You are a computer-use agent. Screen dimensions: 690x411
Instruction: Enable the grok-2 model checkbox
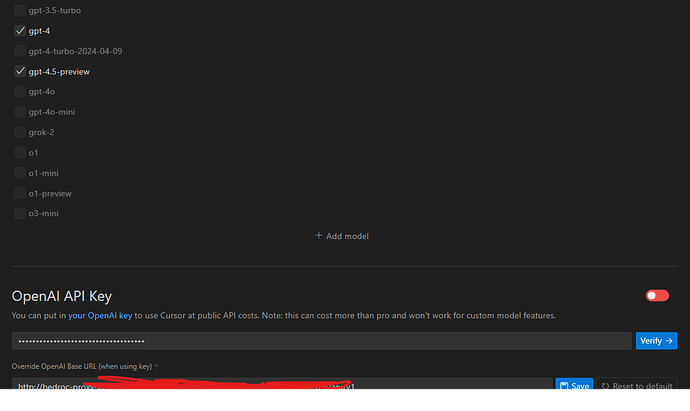click(x=20, y=132)
